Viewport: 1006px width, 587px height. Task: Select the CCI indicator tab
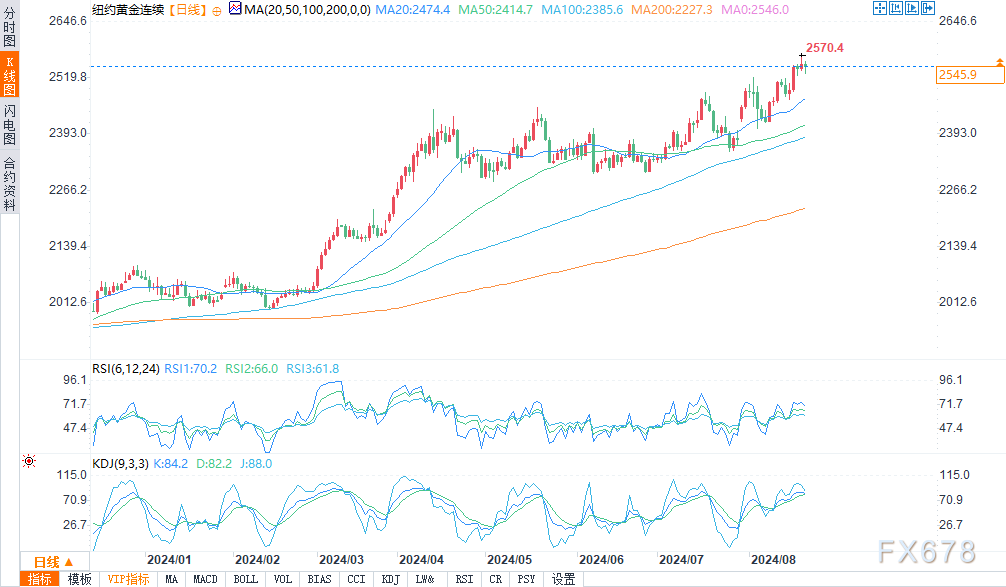356,579
